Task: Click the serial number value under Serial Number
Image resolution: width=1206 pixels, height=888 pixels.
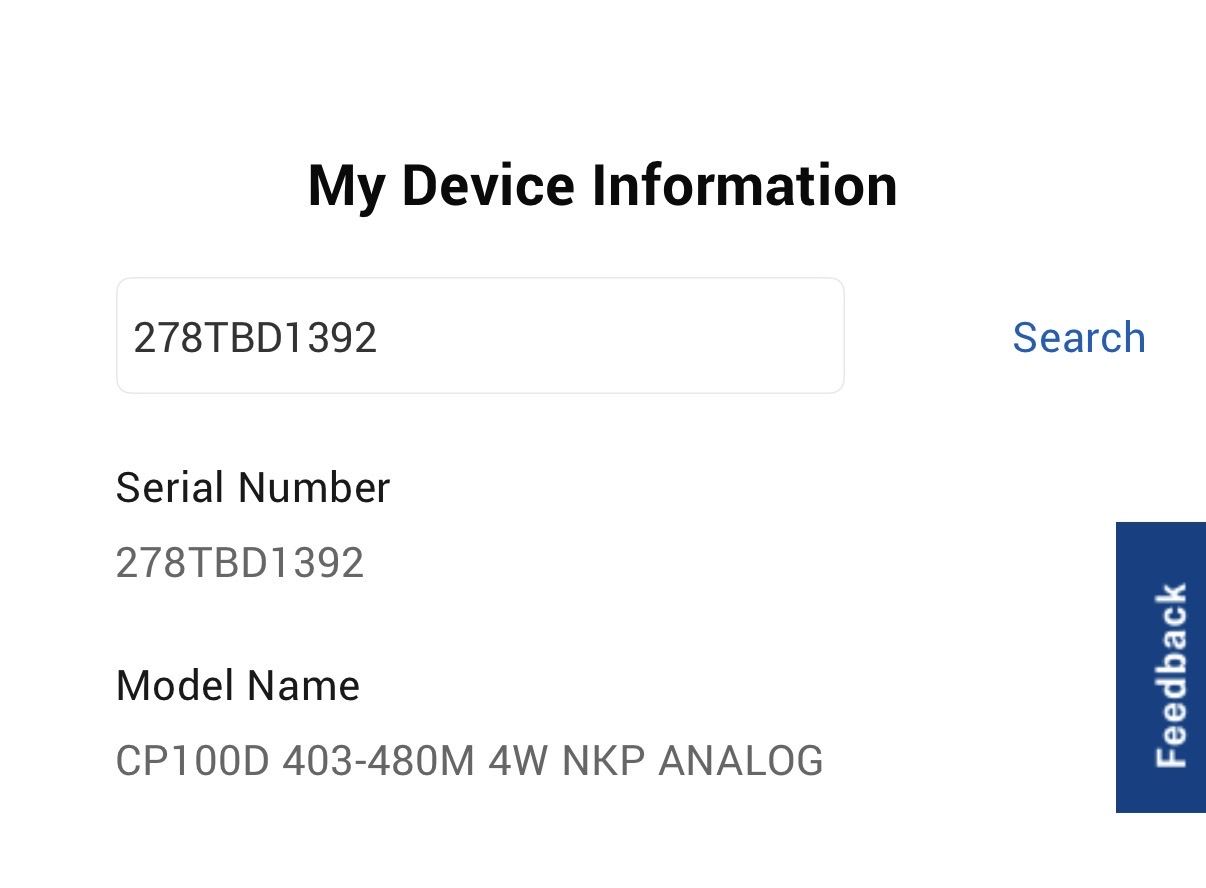Action: pyautogui.click(x=240, y=563)
